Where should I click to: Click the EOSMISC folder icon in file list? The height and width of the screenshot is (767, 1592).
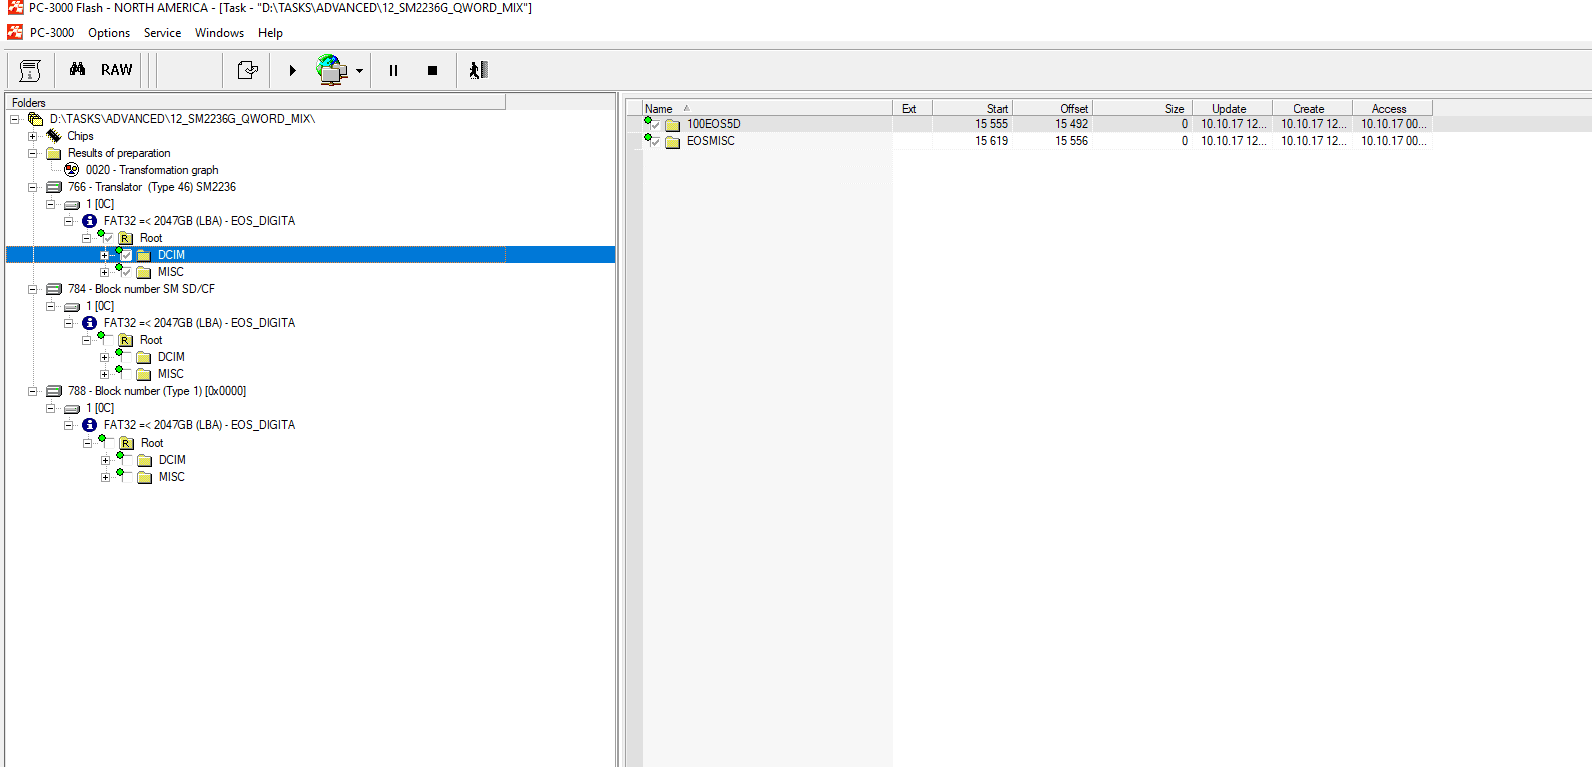[673, 142]
